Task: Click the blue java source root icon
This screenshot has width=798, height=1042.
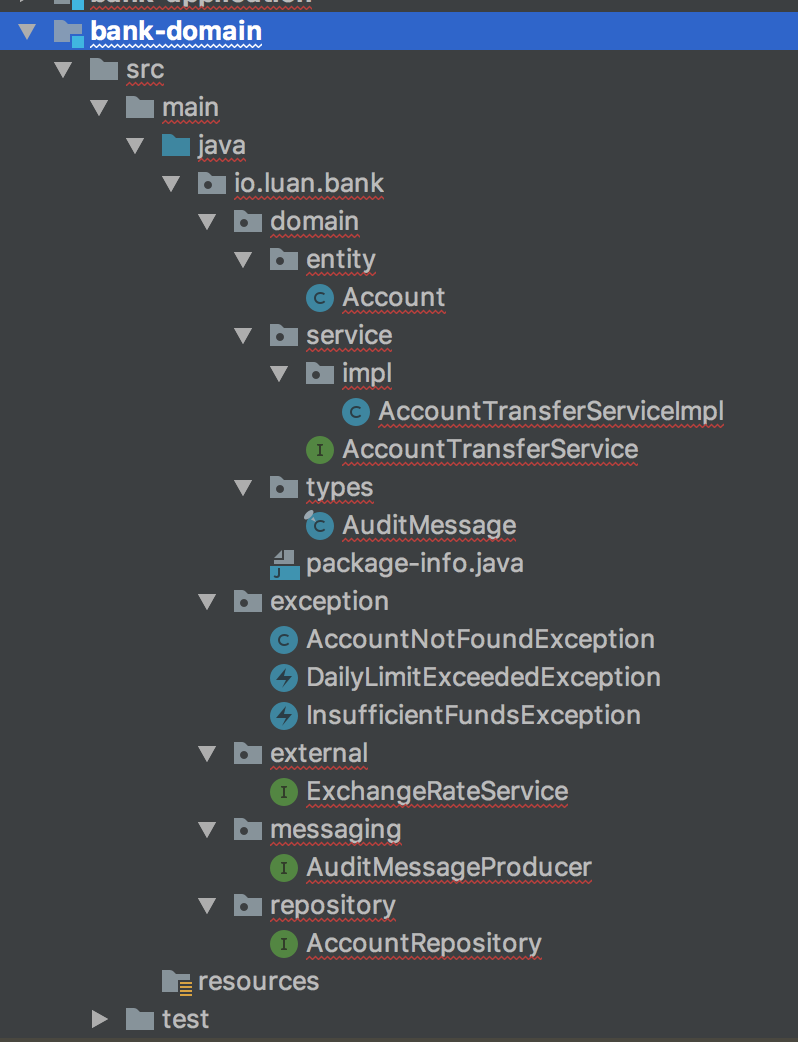Action: pos(175,146)
